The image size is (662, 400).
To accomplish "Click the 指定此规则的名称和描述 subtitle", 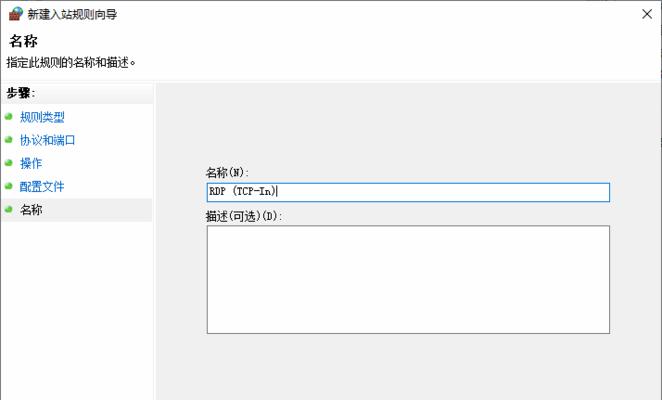I will [71, 63].
